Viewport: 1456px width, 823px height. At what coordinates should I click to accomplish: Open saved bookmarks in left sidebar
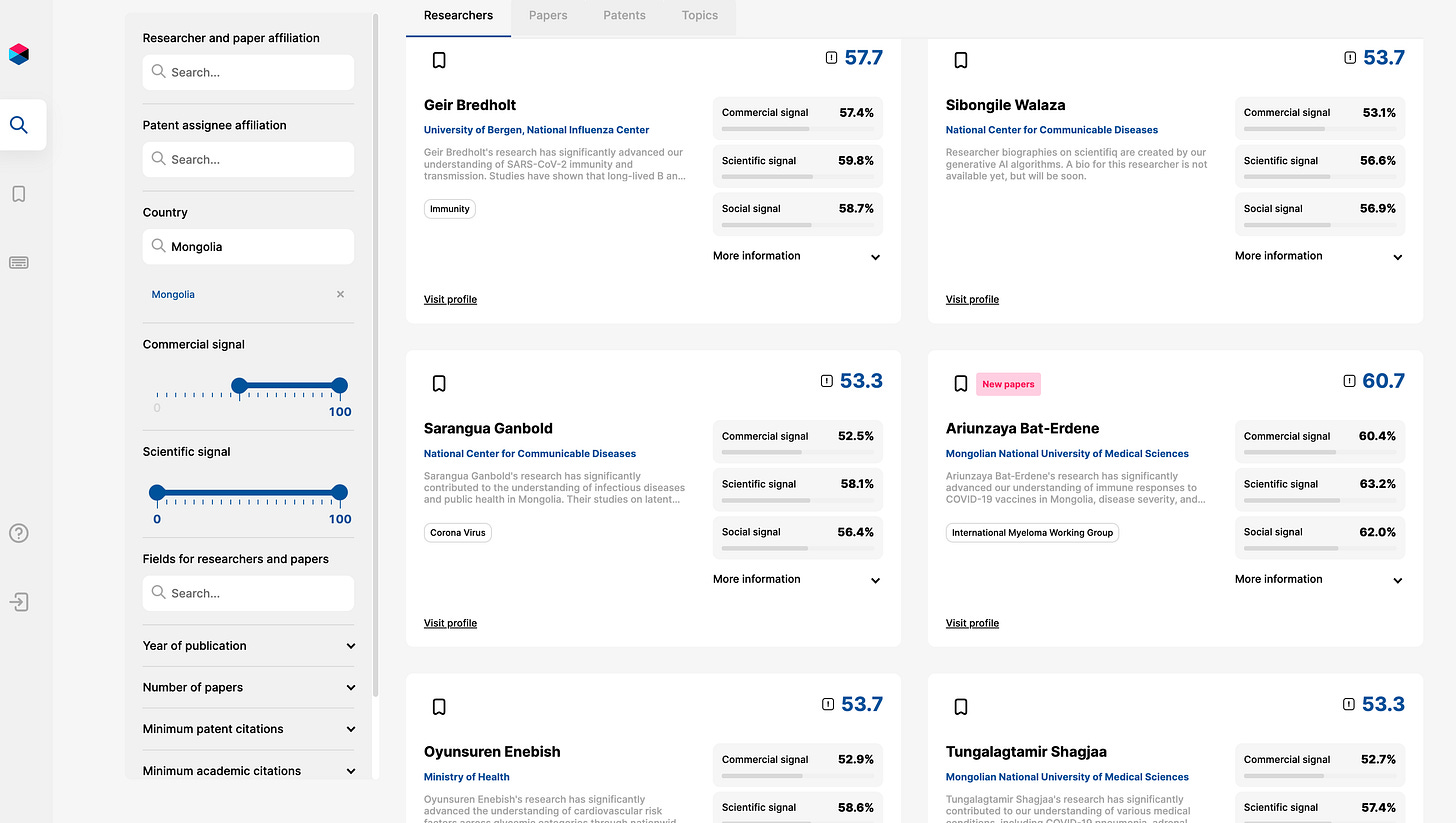point(18,194)
